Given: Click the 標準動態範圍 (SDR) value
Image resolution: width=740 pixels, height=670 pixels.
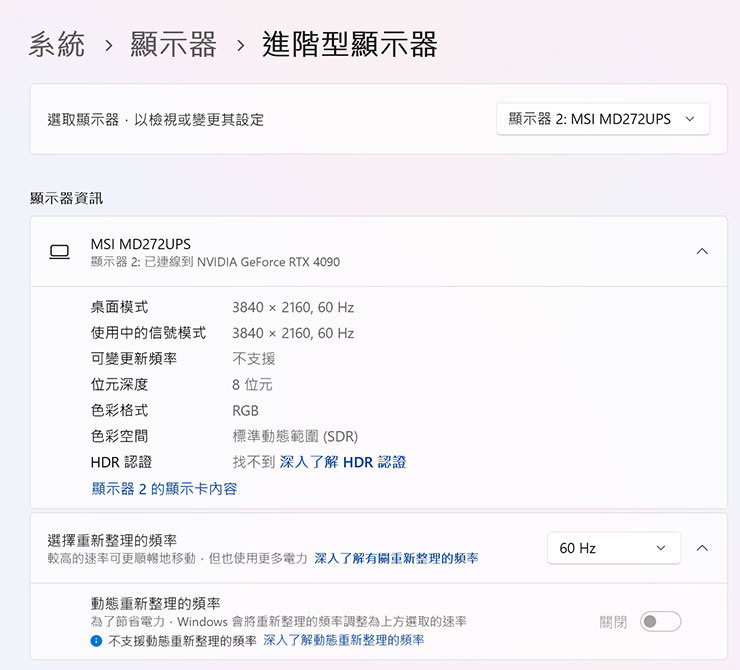Looking at the screenshot, I should (295, 436).
